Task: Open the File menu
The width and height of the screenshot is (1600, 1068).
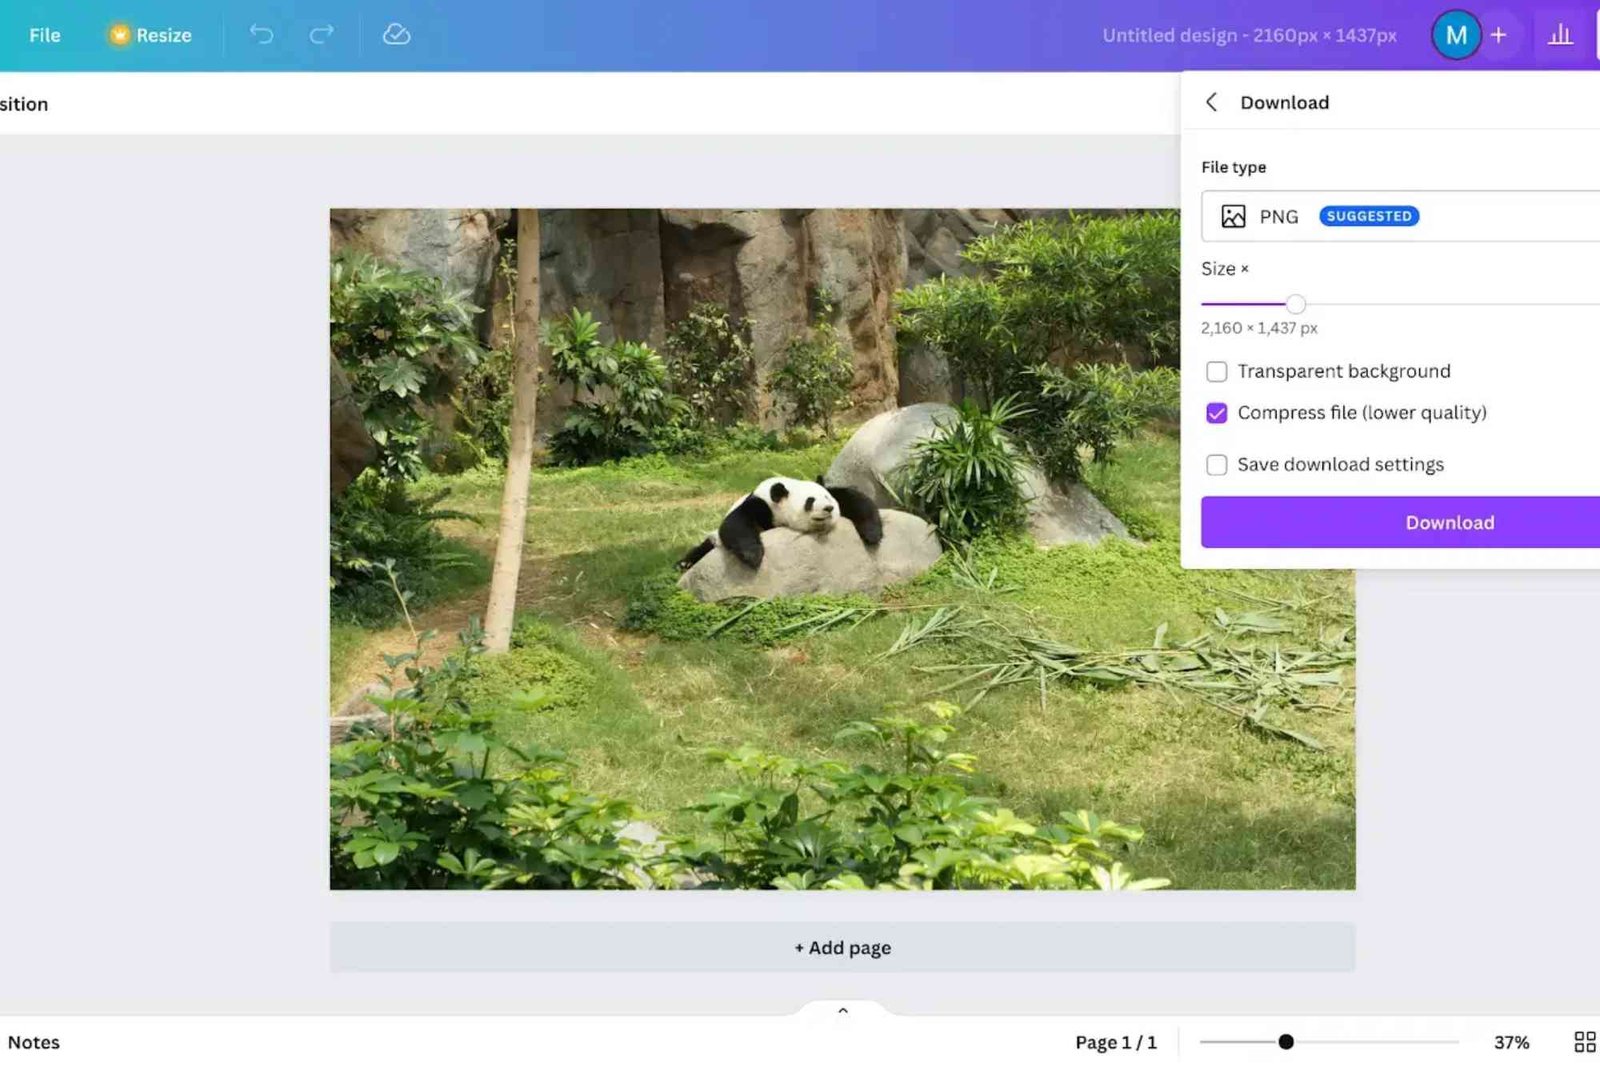Action: [x=44, y=35]
